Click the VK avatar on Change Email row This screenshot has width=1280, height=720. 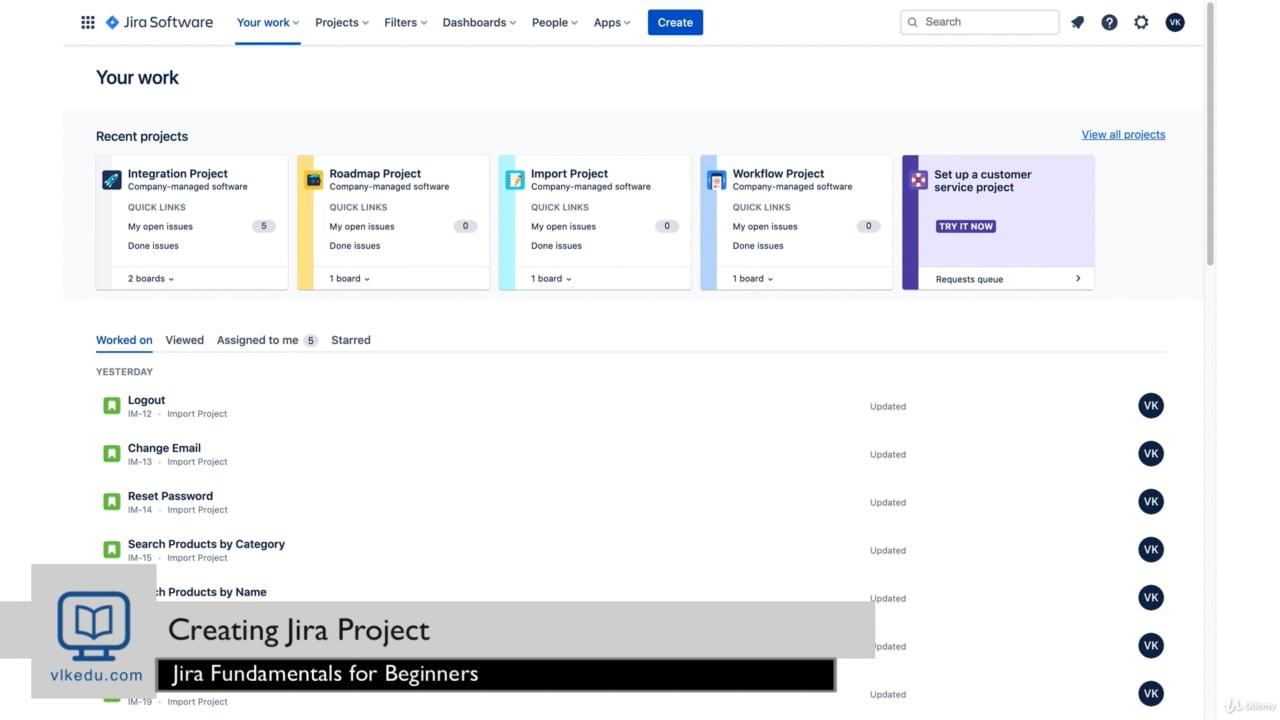click(1151, 454)
